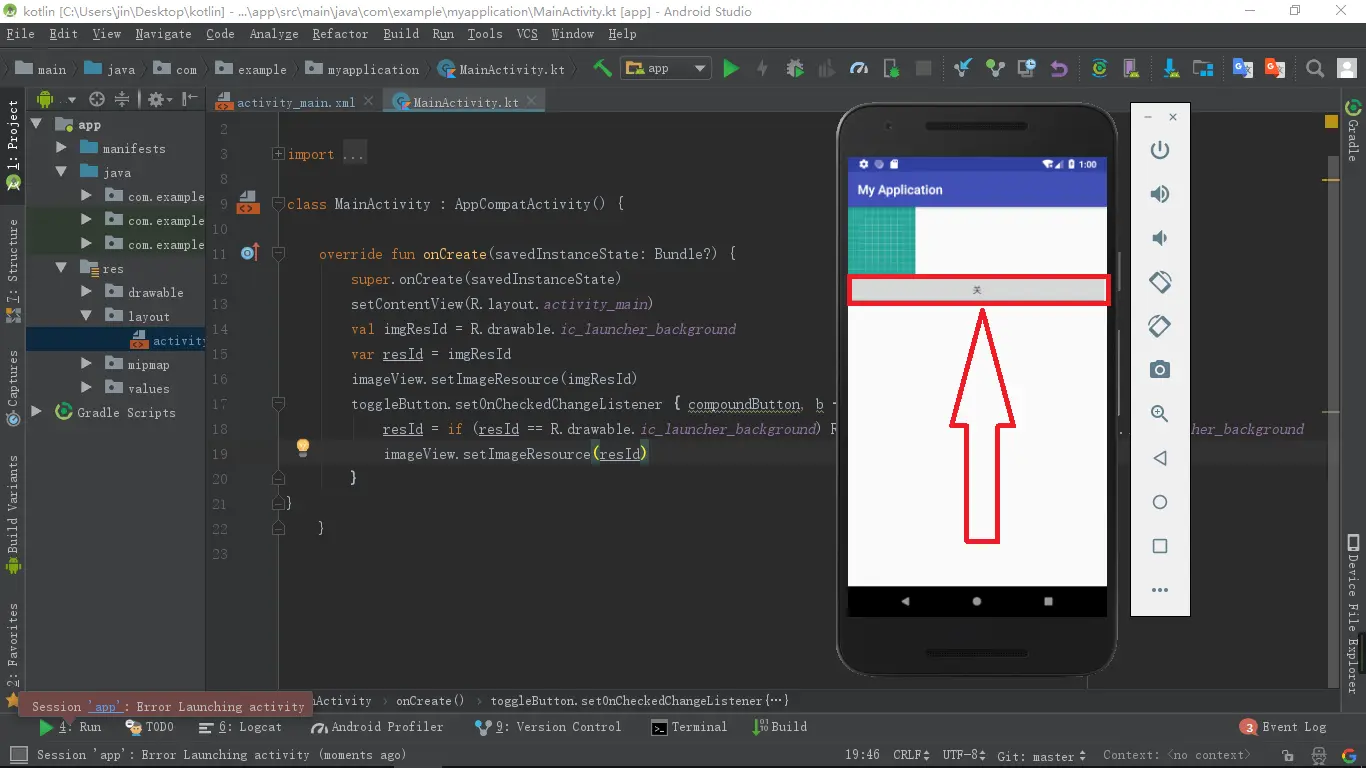Open the 6: Logcat bottom tab

coord(241,727)
